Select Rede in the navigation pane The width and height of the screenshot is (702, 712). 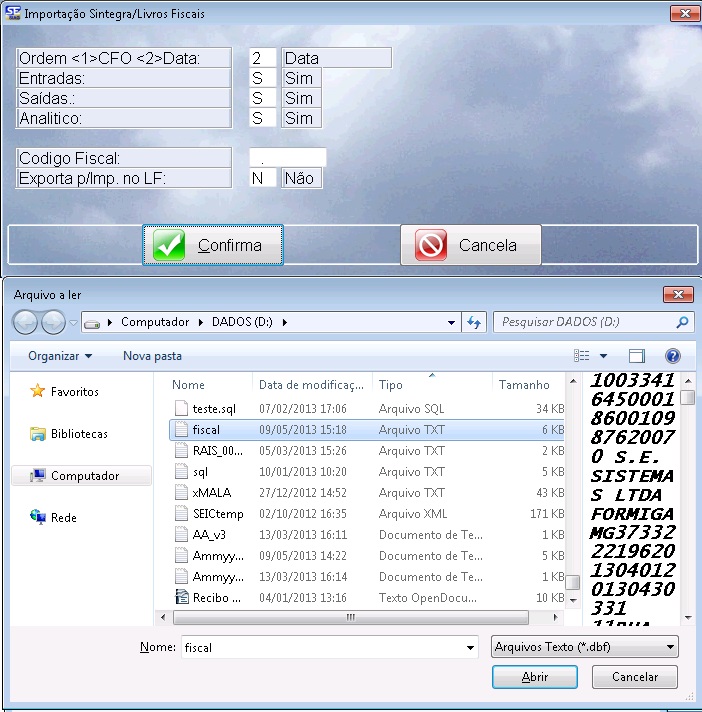click(x=54, y=517)
